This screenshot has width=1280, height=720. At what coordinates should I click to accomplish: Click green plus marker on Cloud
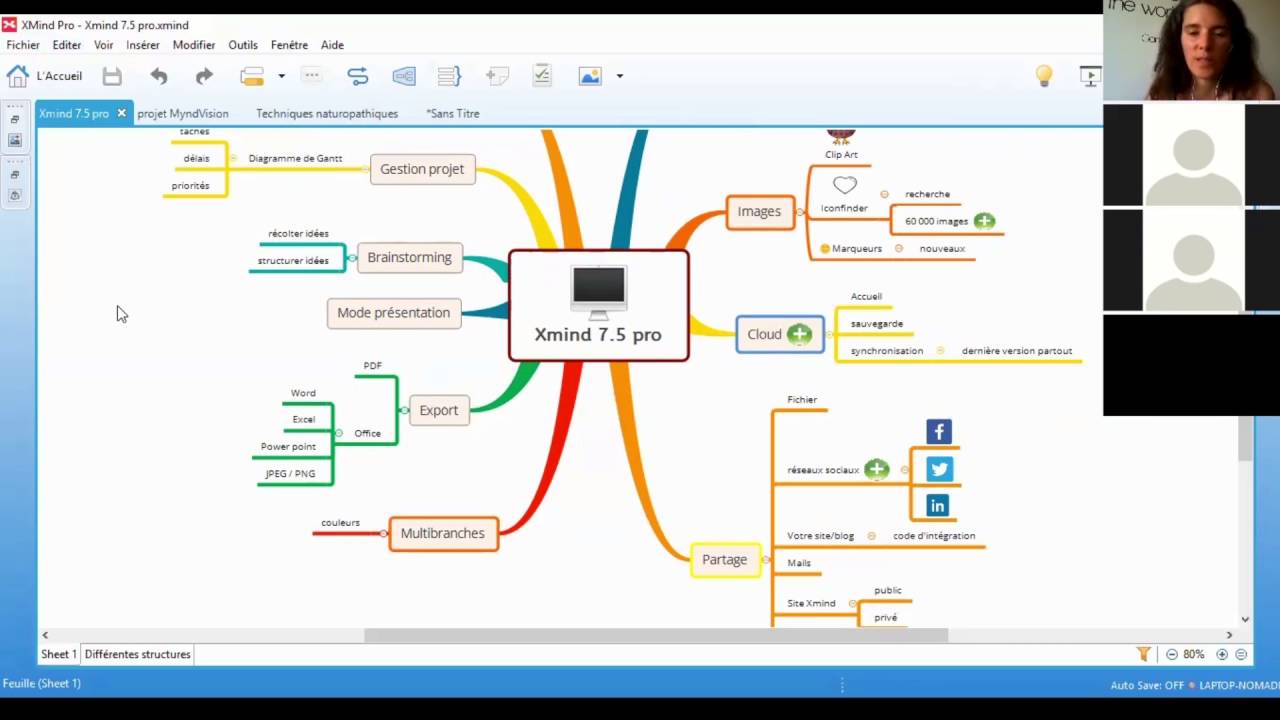[x=799, y=335]
